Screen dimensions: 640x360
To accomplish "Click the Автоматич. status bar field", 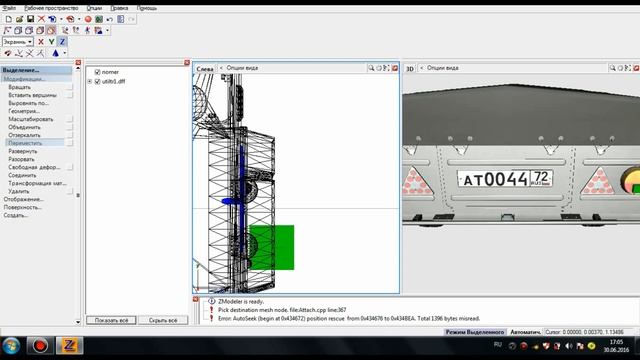I will pos(525,332).
